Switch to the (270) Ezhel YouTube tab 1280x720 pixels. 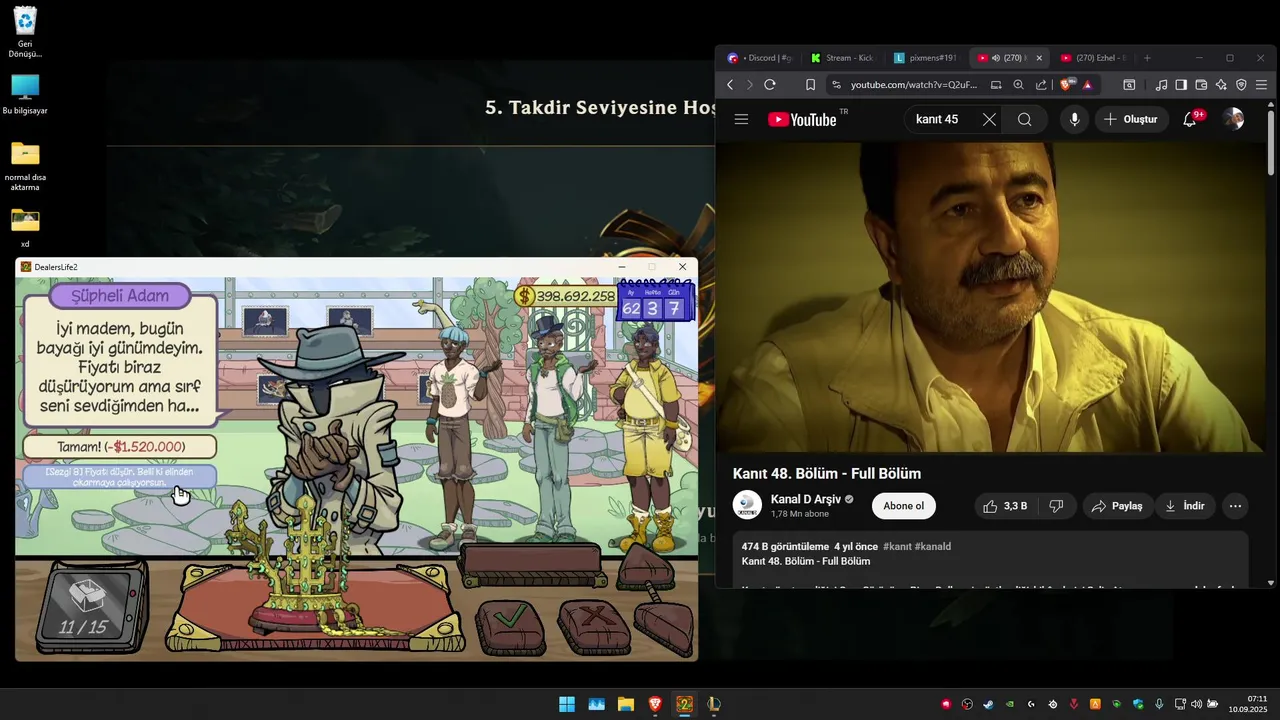1092,58
